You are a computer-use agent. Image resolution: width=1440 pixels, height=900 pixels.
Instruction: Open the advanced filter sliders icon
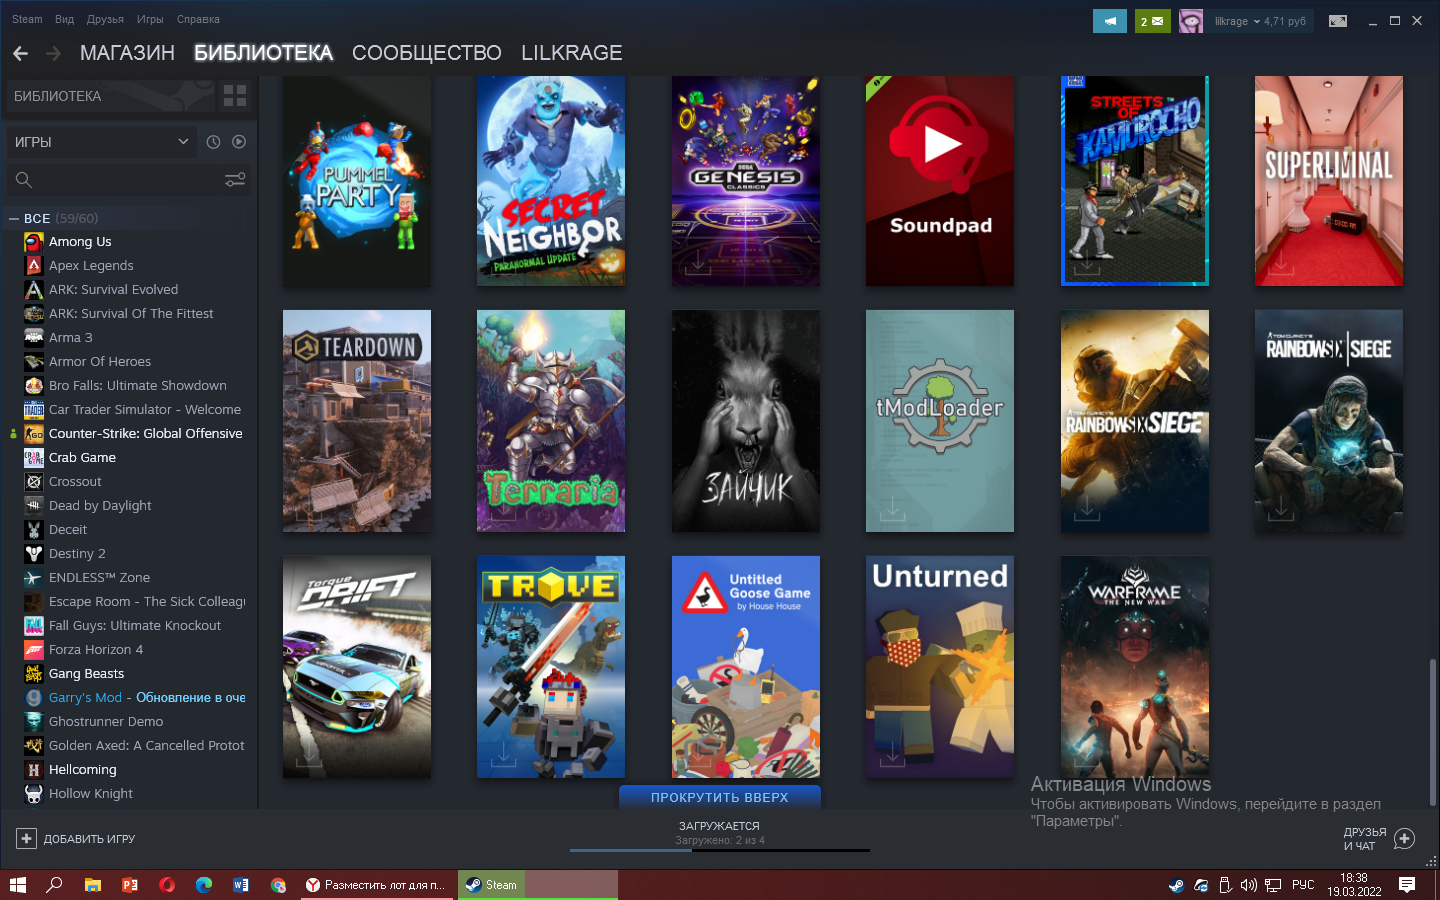[235, 180]
